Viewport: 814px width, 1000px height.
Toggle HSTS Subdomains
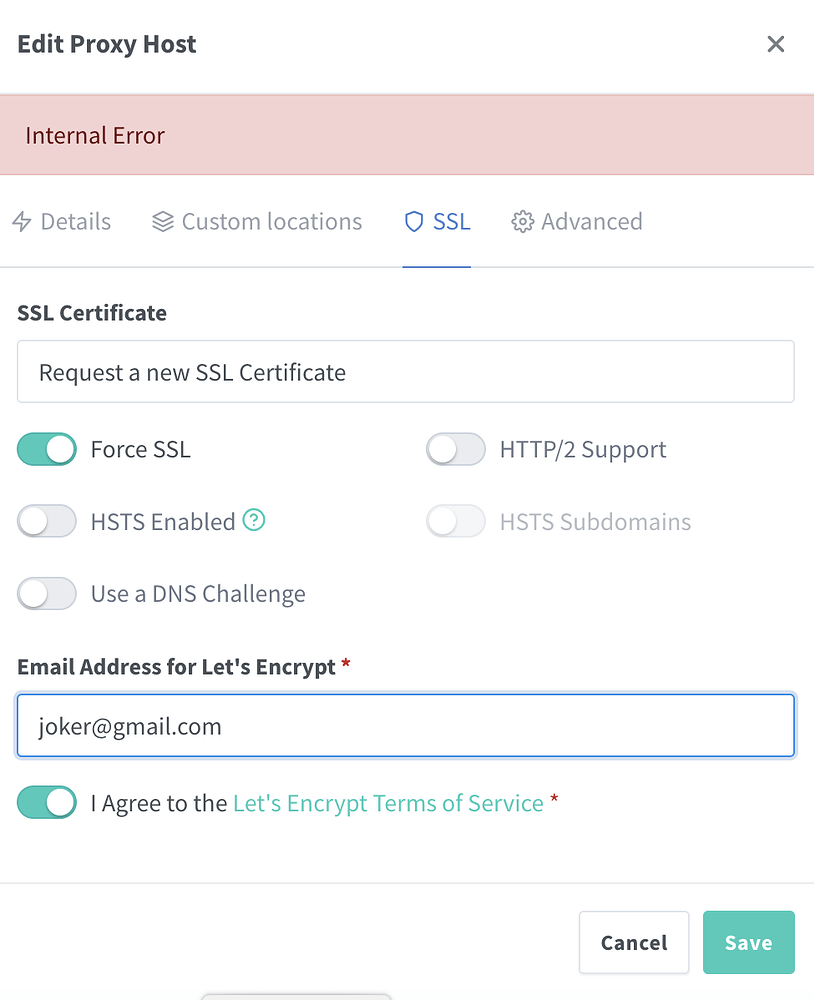coord(455,521)
